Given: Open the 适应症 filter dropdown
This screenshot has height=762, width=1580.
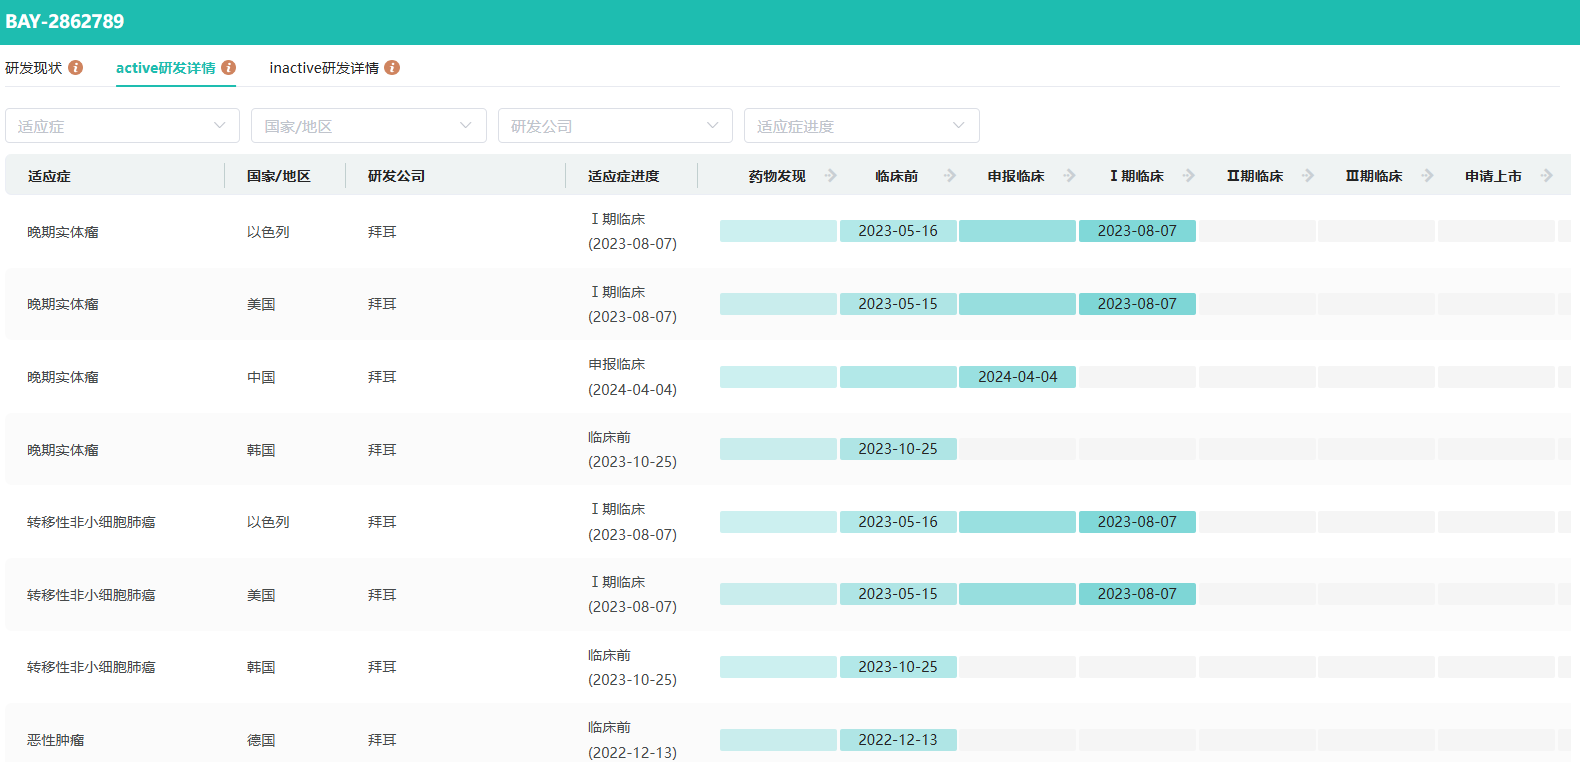Looking at the screenshot, I should click(x=122, y=126).
